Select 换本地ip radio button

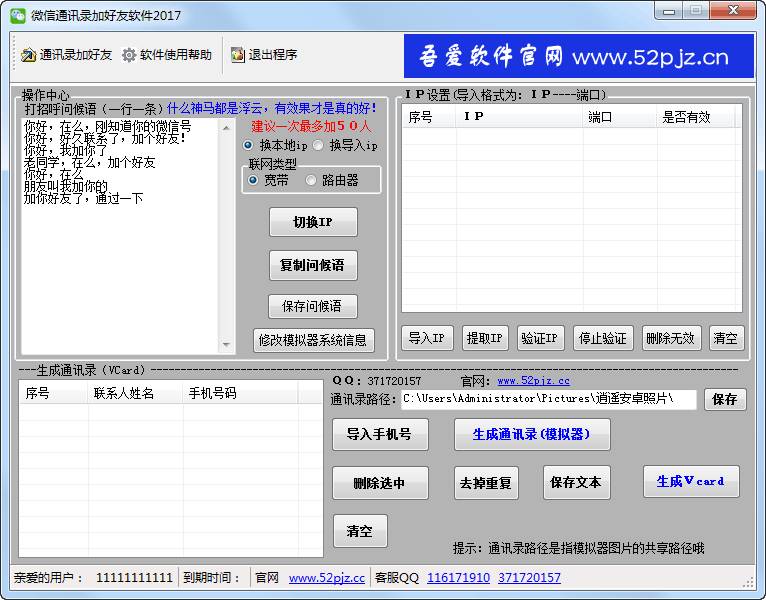277,145
